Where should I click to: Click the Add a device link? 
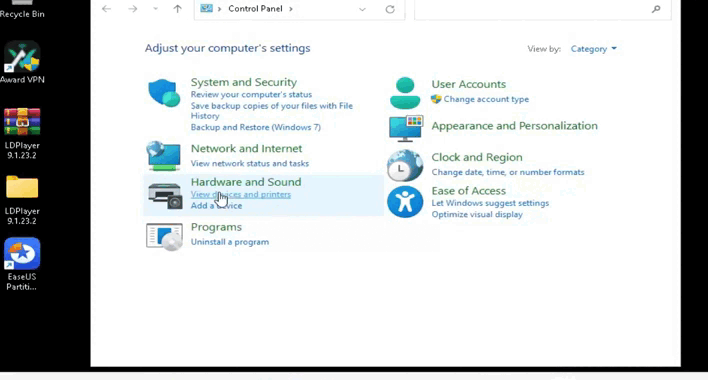coord(216,206)
